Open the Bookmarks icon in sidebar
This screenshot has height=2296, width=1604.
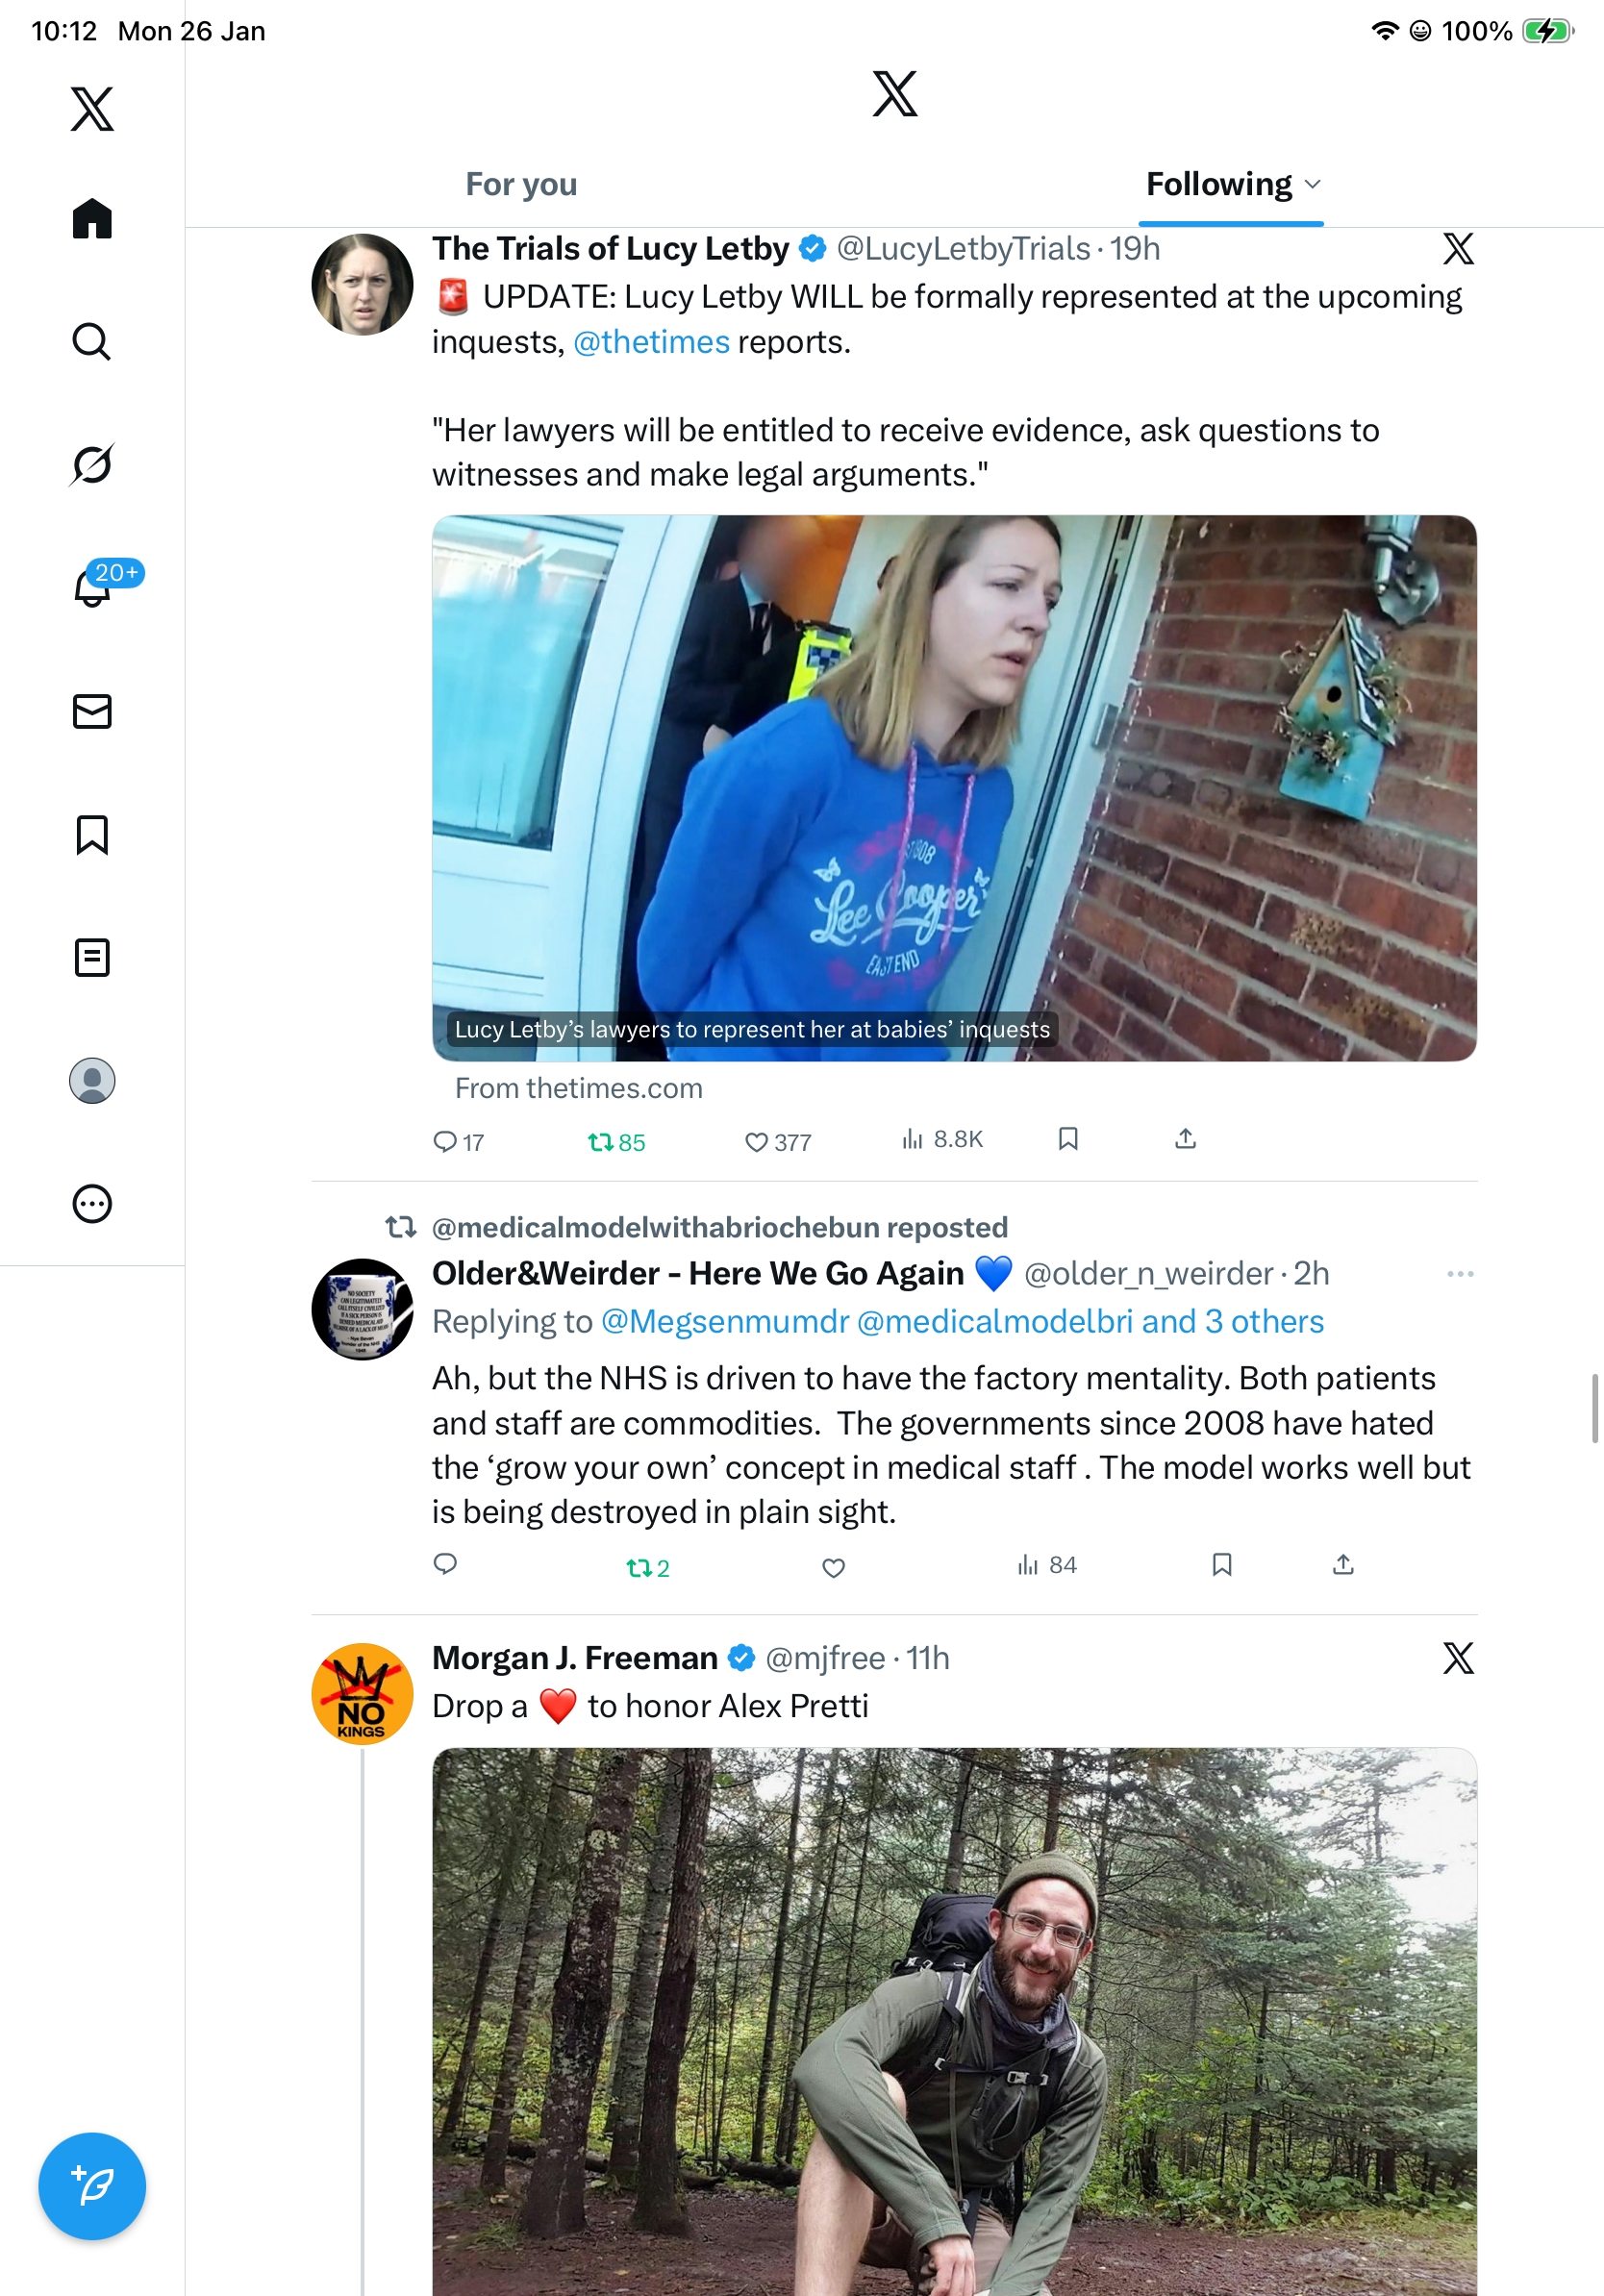coord(92,835)
